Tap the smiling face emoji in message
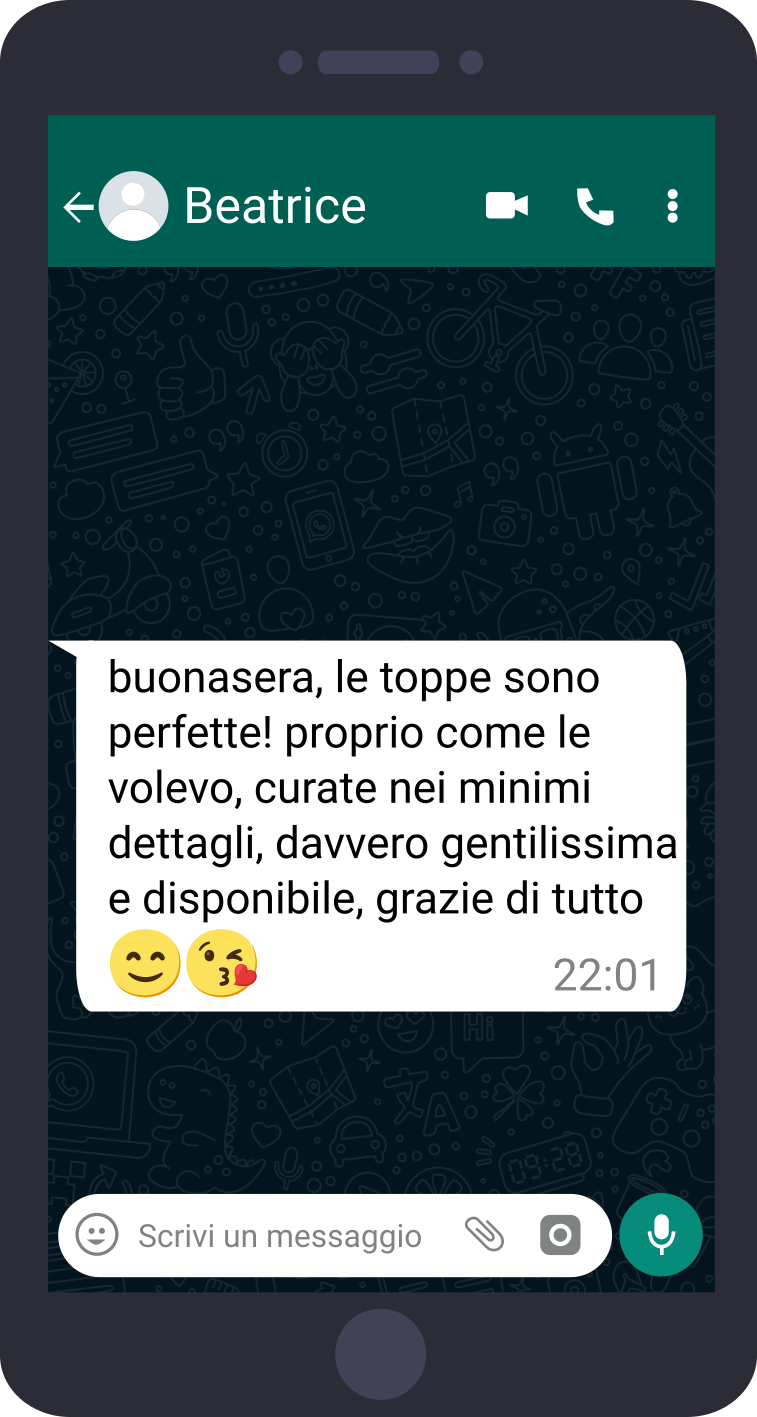Viewport: 757px width, 1417px height. pos(145,966)
